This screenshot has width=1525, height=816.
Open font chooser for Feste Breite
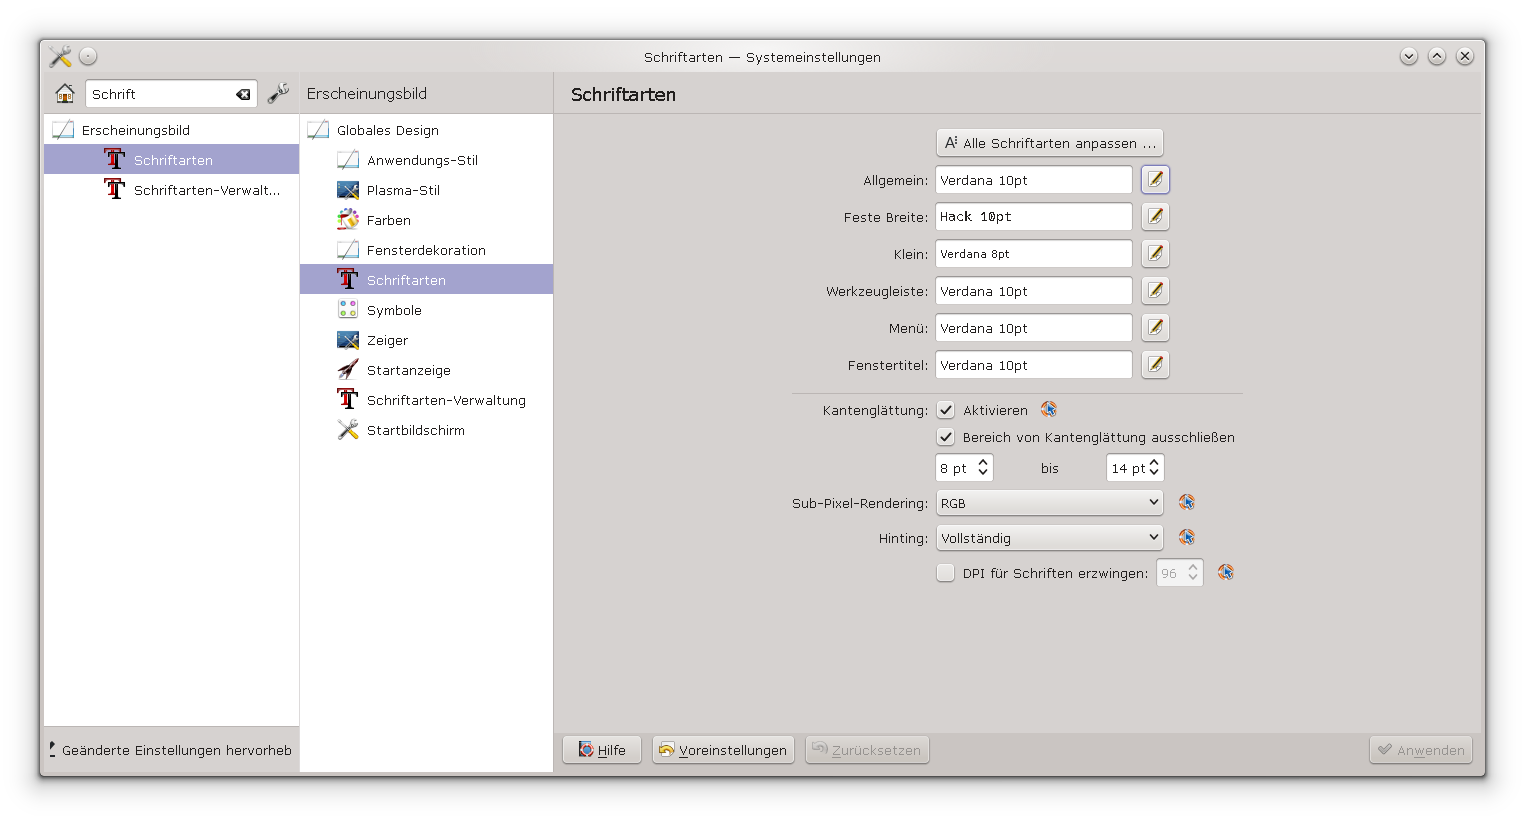[x=1155, y=217]
